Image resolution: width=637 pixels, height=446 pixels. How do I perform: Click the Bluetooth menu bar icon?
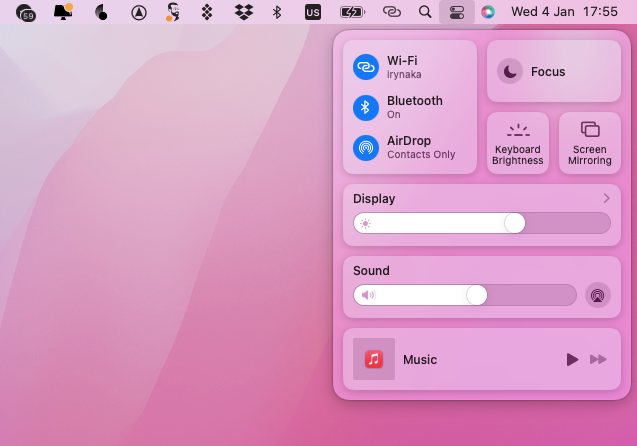pyautogui.click(x=277, y=12)
